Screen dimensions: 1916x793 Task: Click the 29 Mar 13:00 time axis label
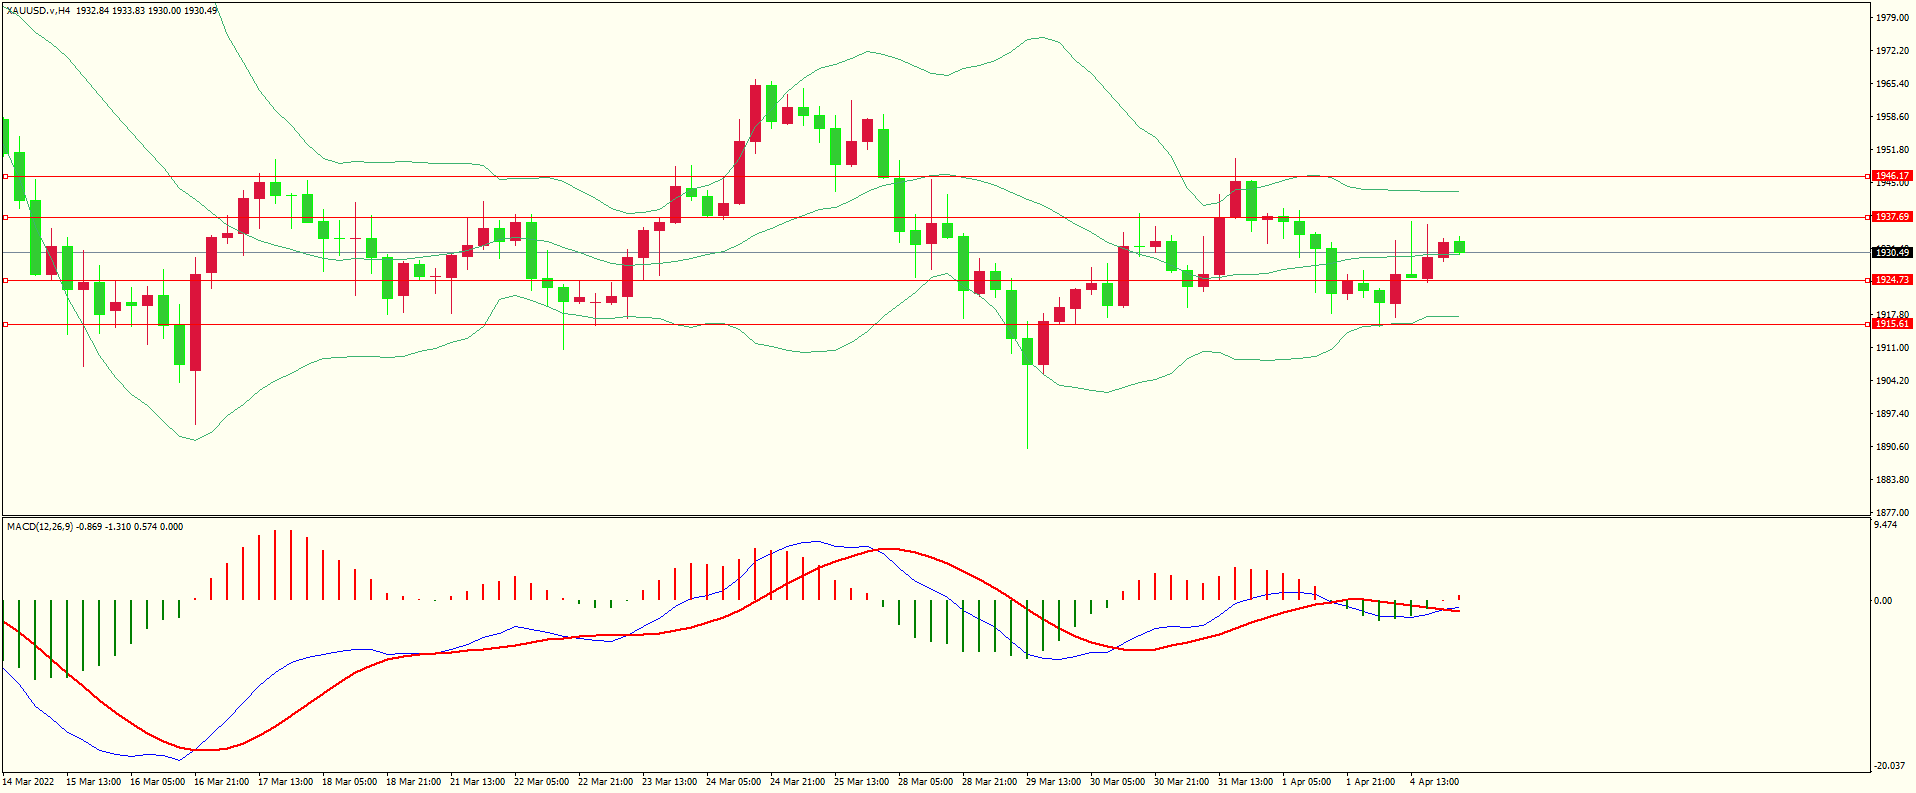(1053, 782)
